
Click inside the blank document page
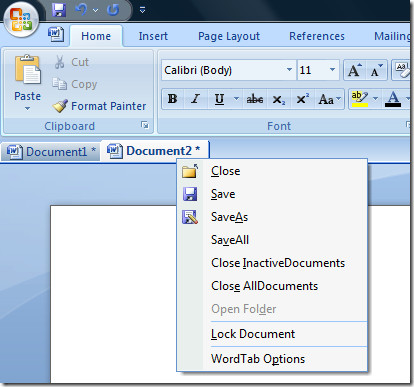pyautogui.click(x=113, y=293)
